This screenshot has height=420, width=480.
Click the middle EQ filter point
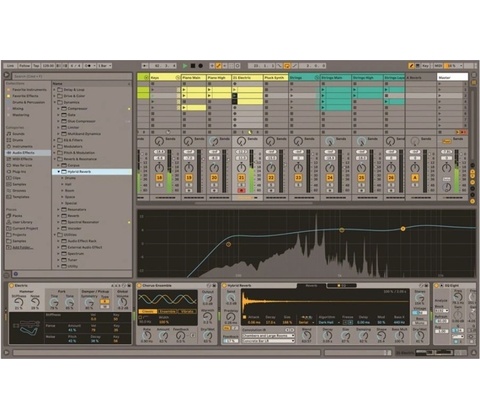(342, 230)
